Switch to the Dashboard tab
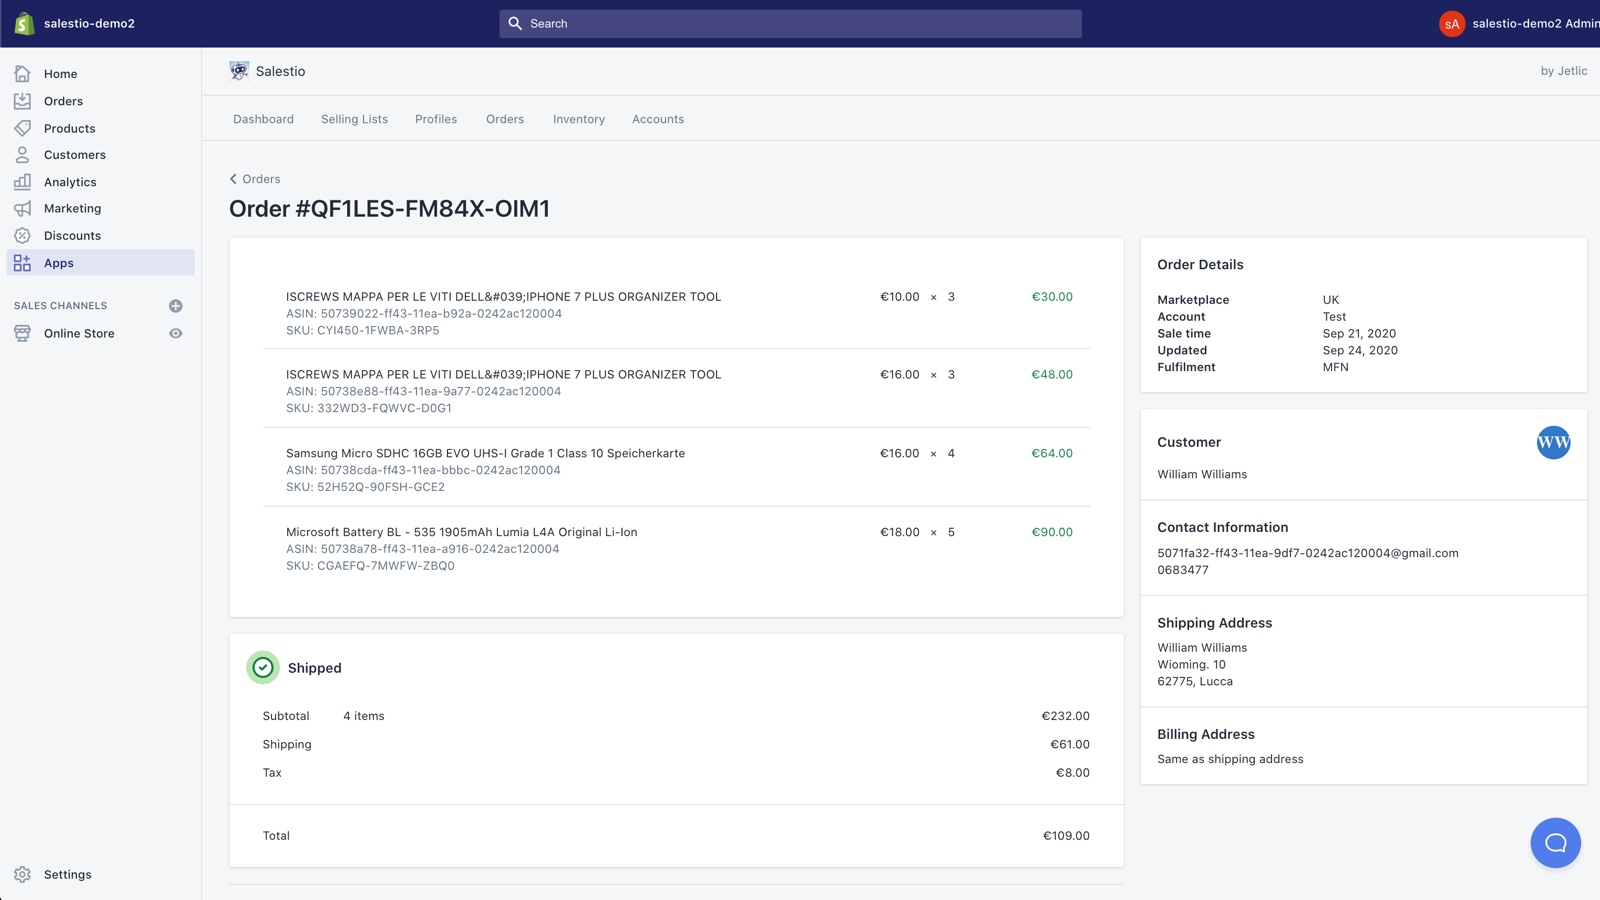The image size is (1600, 900). pos(263,119)
